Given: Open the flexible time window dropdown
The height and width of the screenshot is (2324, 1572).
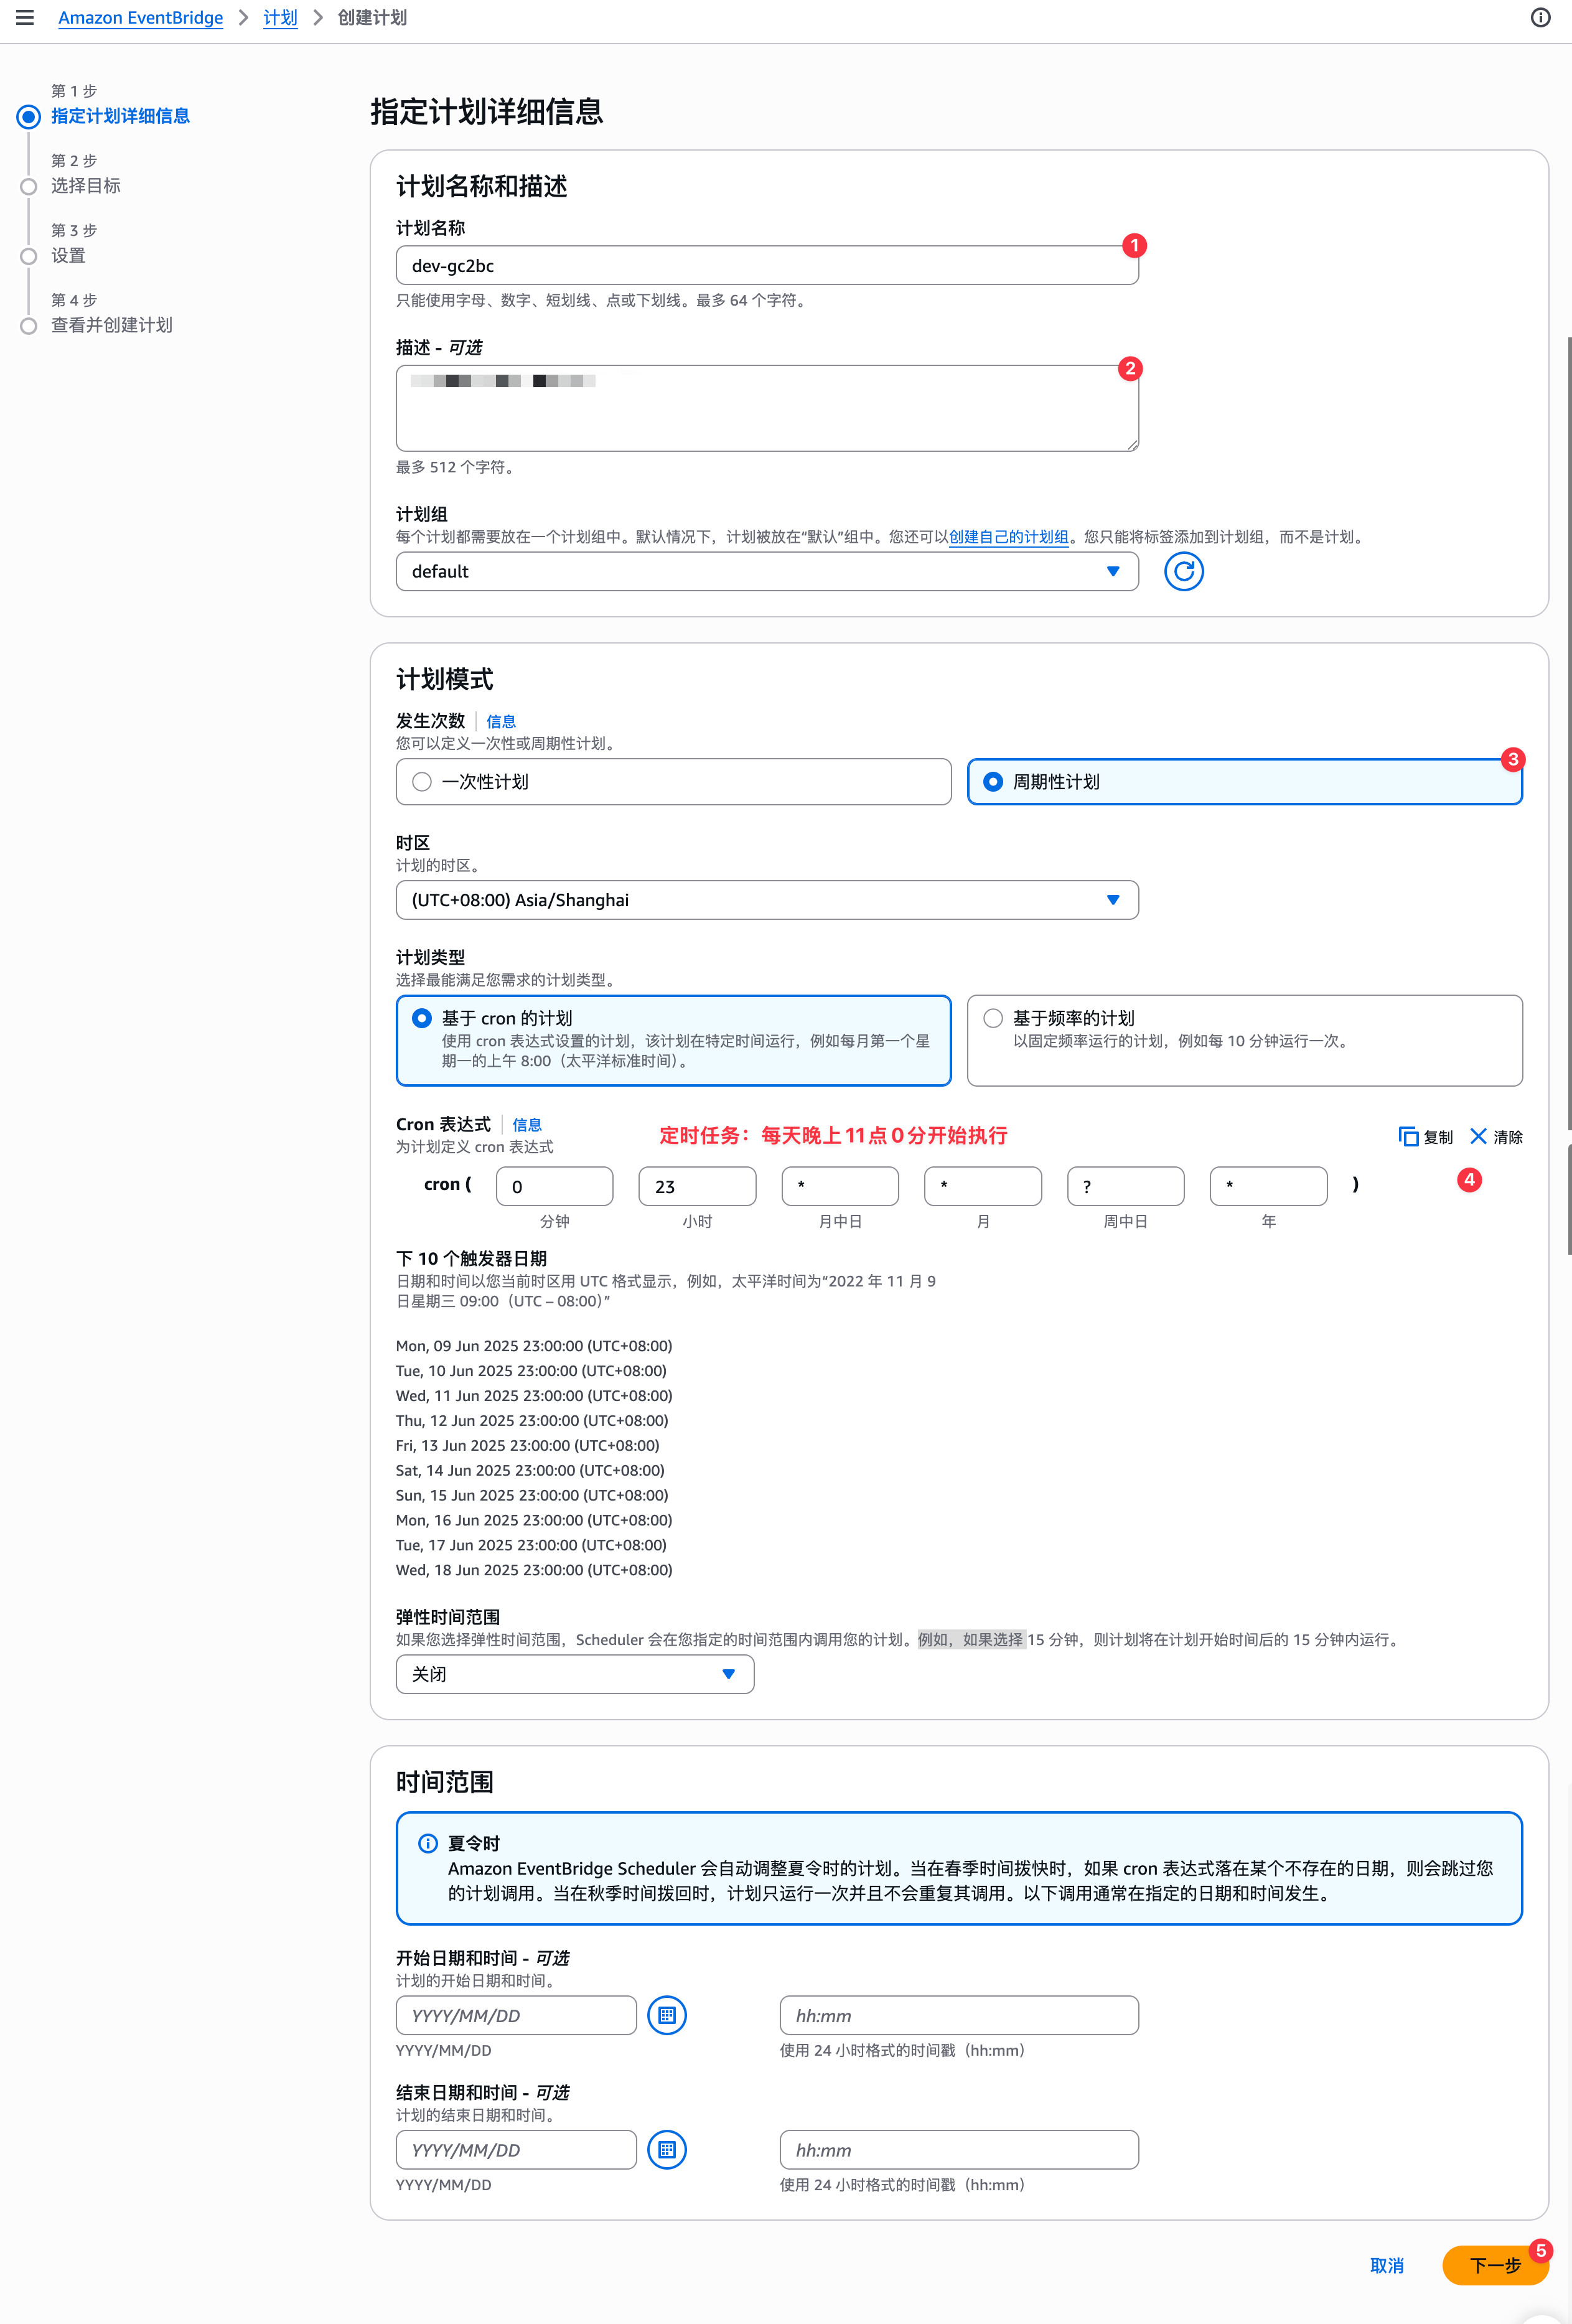Looking at the screenshot, I should coord(575,1674).
